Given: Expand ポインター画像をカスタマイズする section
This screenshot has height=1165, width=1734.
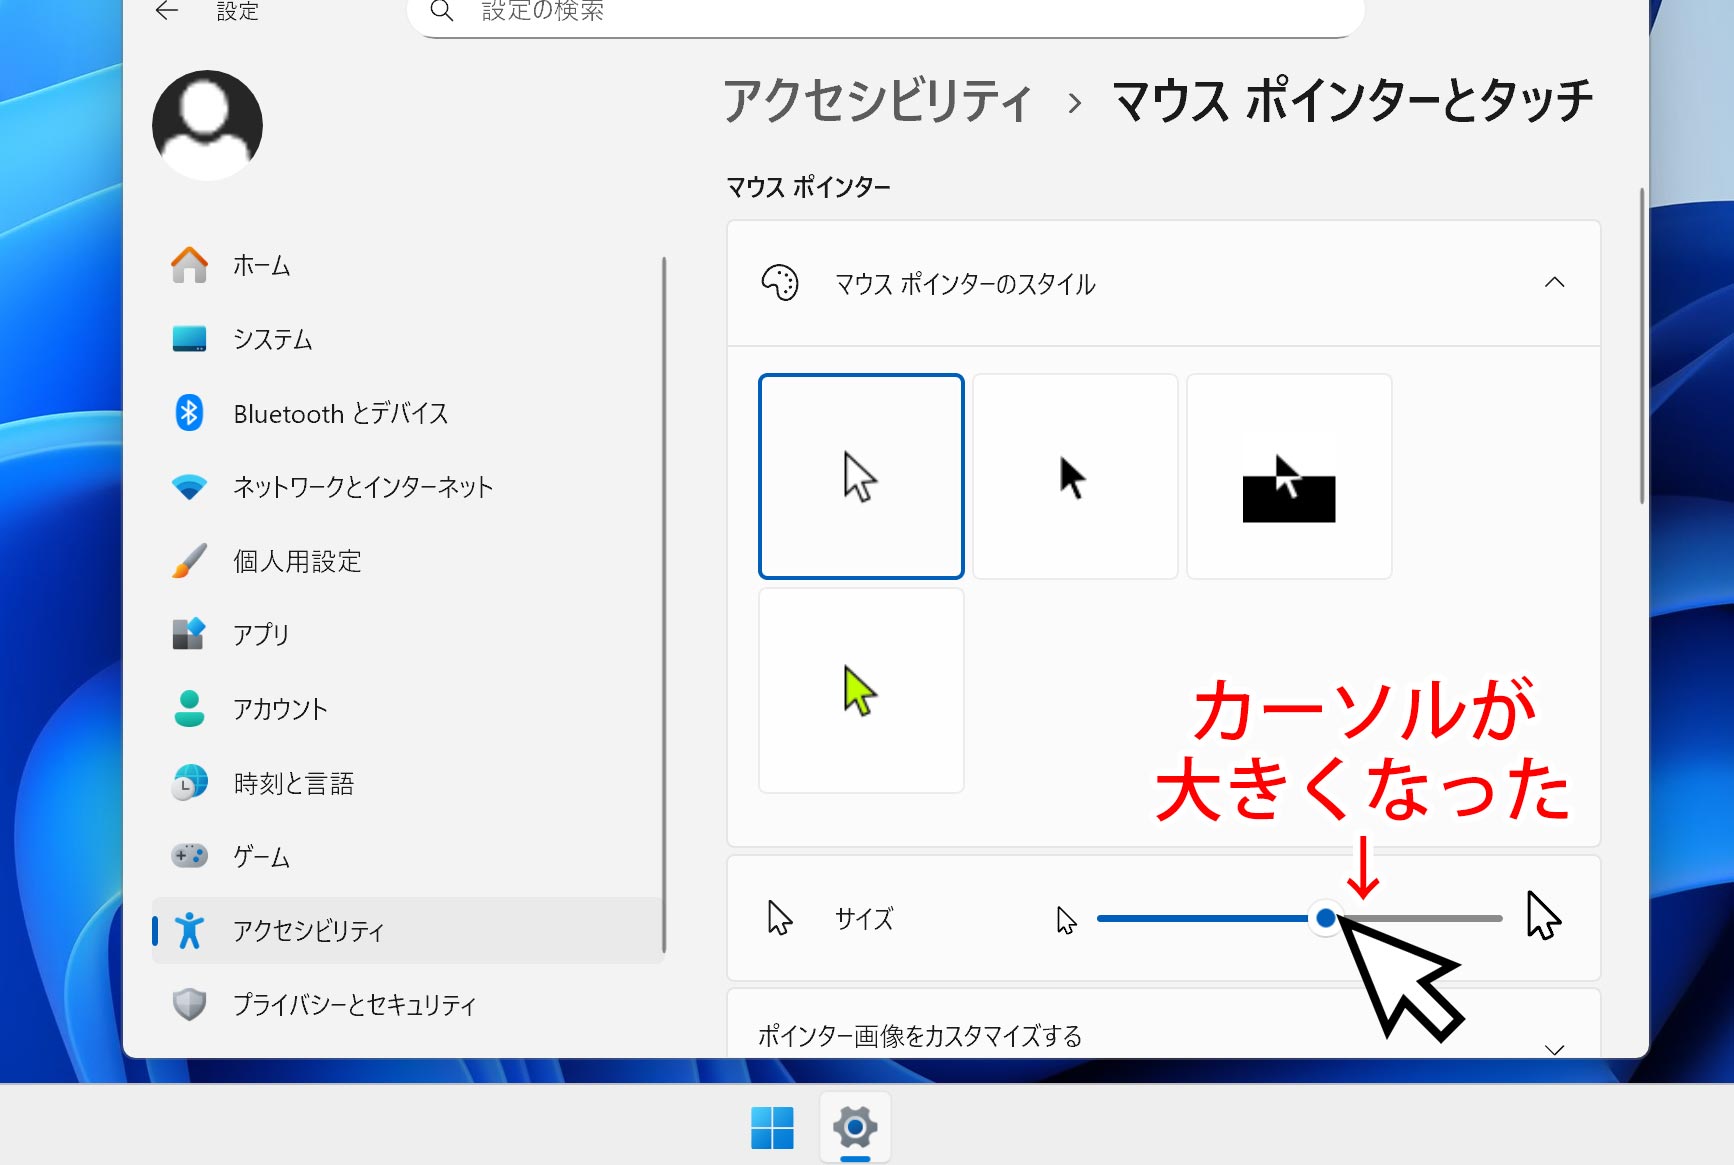Looking at the screenshot, I should [1554, 1046].
